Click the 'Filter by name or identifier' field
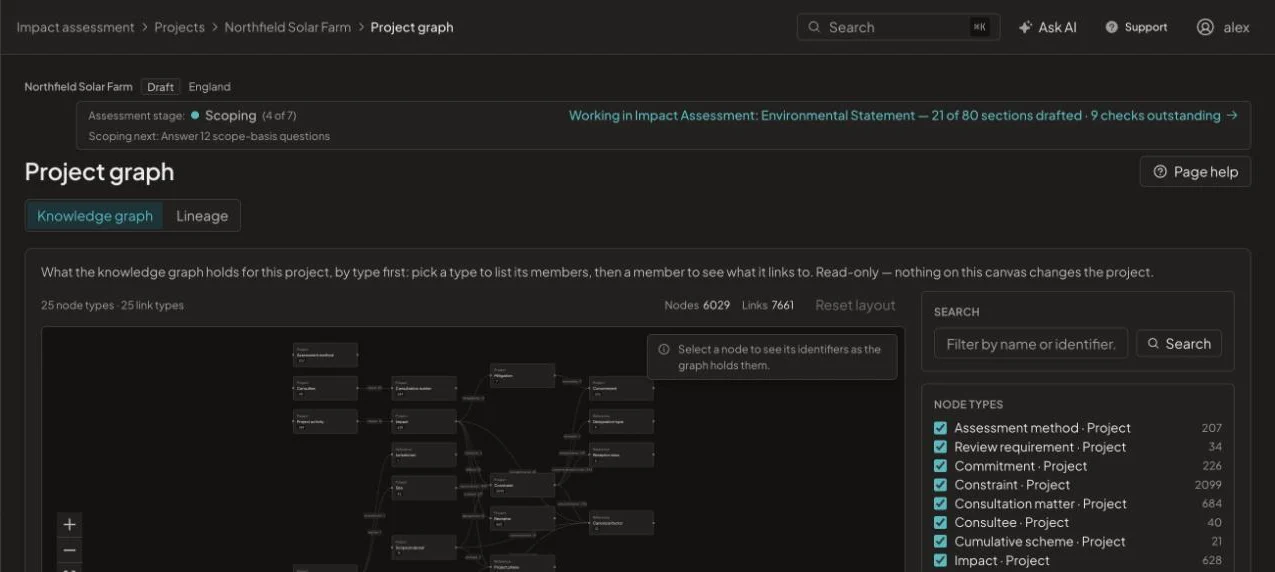Screen dimensions: 1275x572 [1031, 344]
